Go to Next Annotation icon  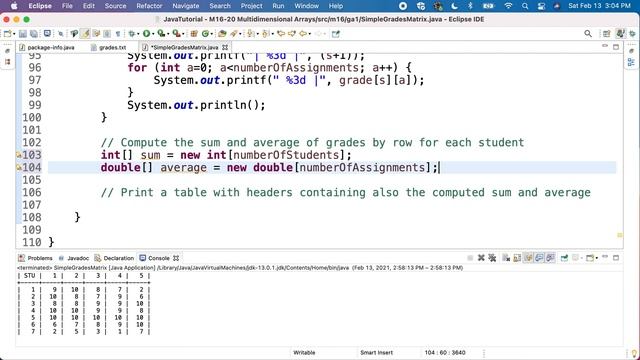coord(251,34)
